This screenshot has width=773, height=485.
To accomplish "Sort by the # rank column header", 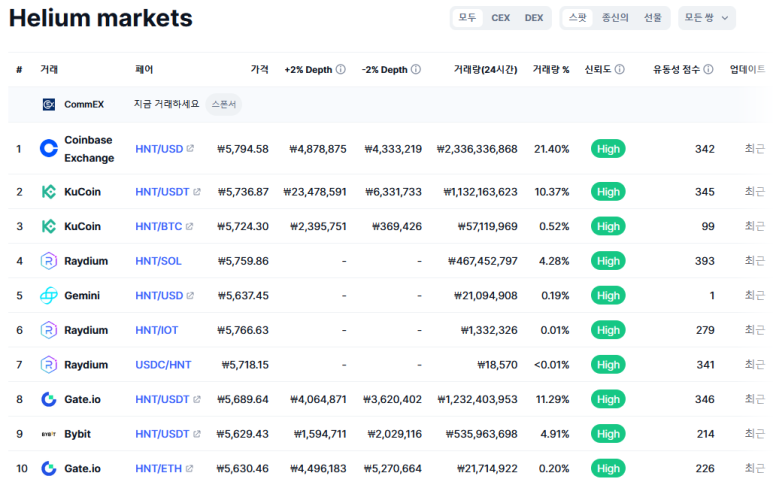I will 19,69.
